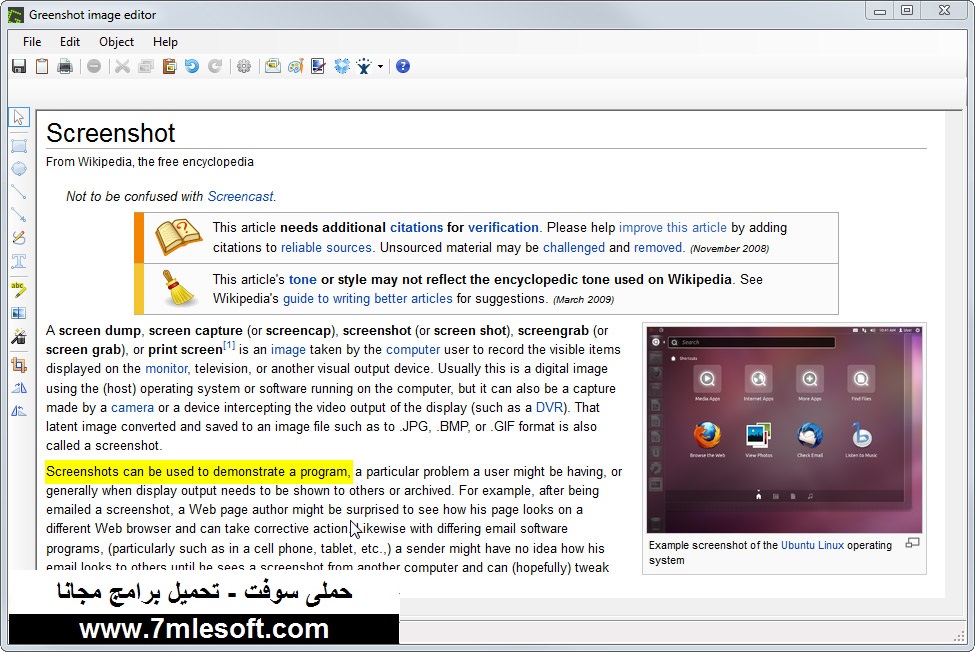This screenshot has width=975, height=652.
Task: Select the Draw arrow tool
Action: (x=19, y=215)
